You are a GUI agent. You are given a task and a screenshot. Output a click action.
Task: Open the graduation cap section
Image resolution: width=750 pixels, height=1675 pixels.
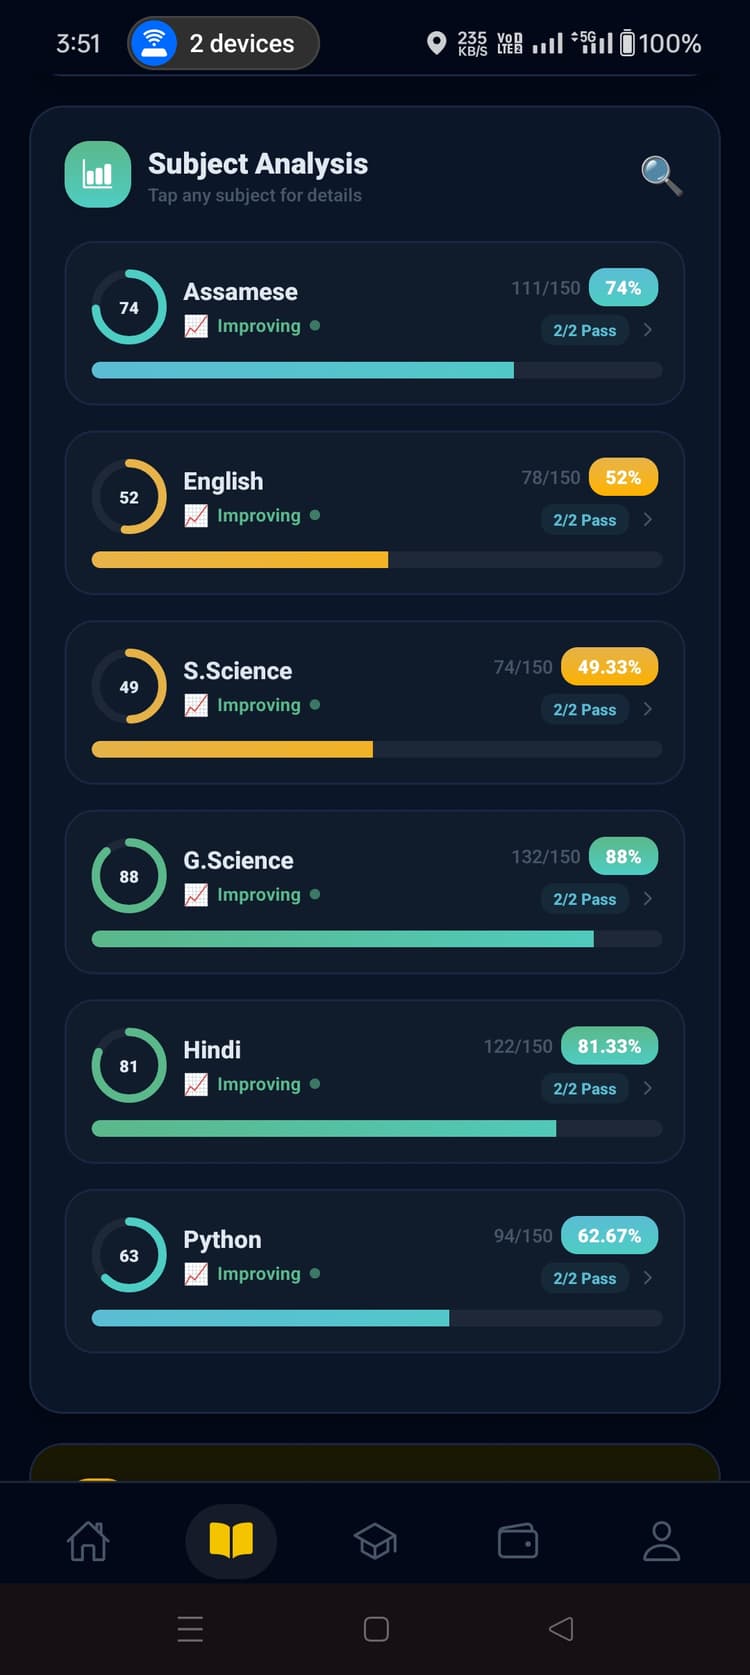click(375, 1541)
